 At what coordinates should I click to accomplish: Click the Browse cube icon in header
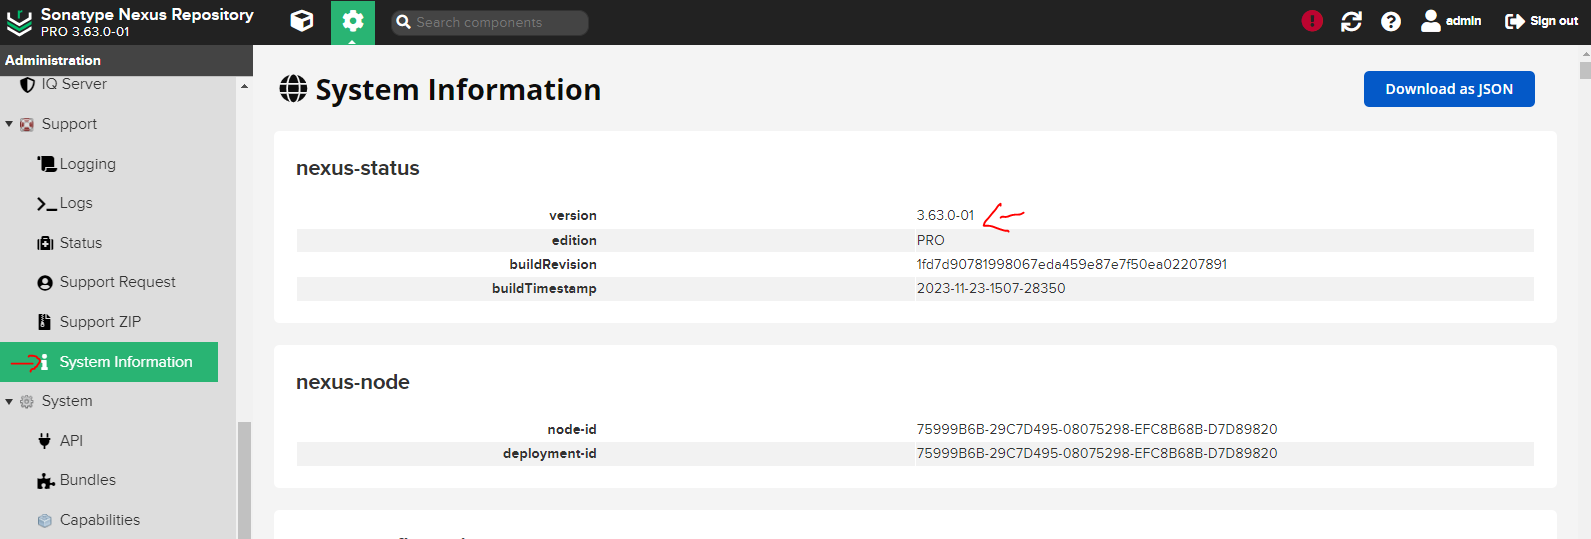click(x=301, y=21)
